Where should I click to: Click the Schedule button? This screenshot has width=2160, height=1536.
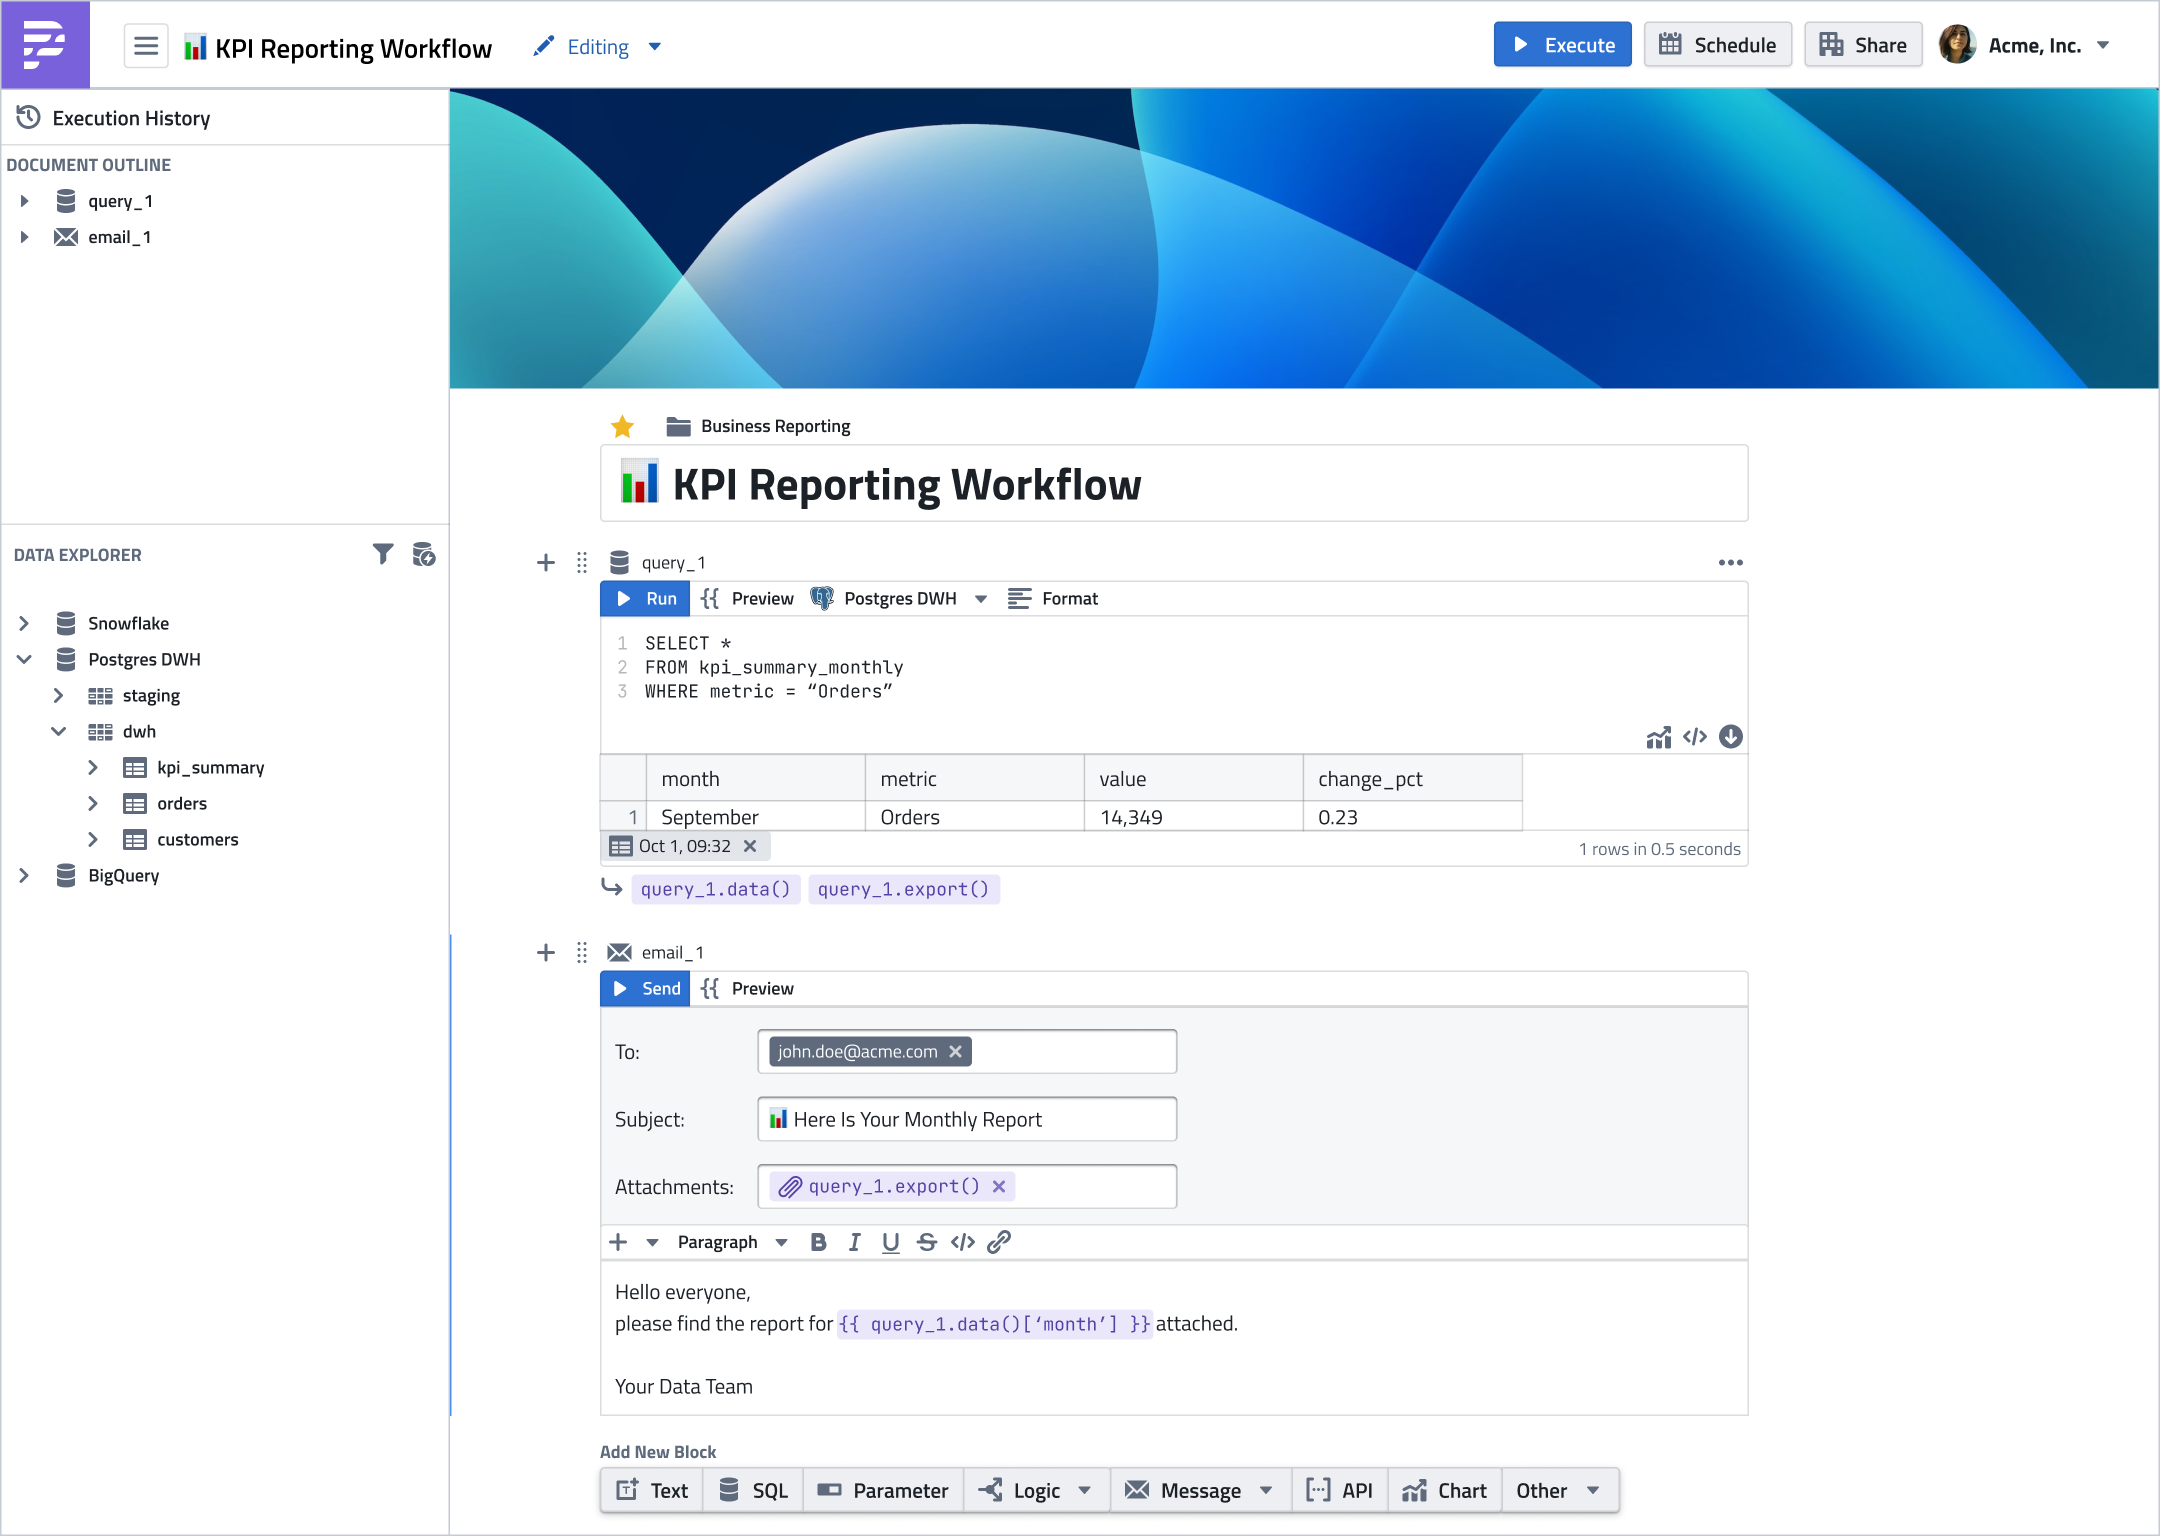1717,45
